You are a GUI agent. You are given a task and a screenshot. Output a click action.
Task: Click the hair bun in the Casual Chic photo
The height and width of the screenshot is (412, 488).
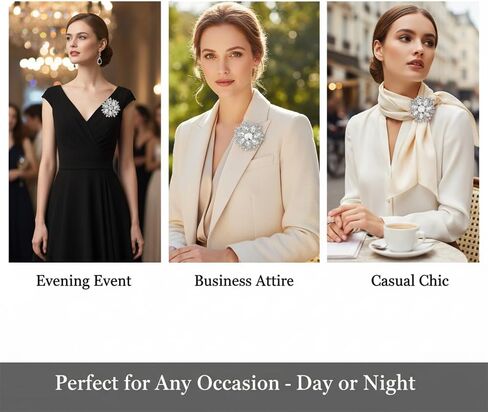(377, 71)
